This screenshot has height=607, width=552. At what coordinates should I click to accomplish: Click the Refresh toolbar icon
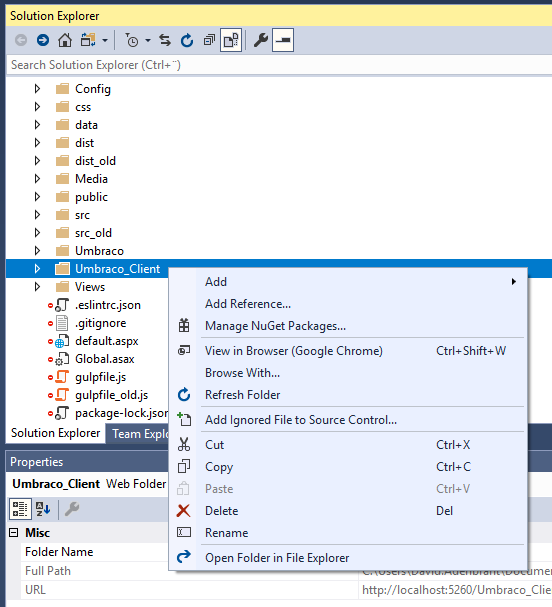[x=187, y=40]
